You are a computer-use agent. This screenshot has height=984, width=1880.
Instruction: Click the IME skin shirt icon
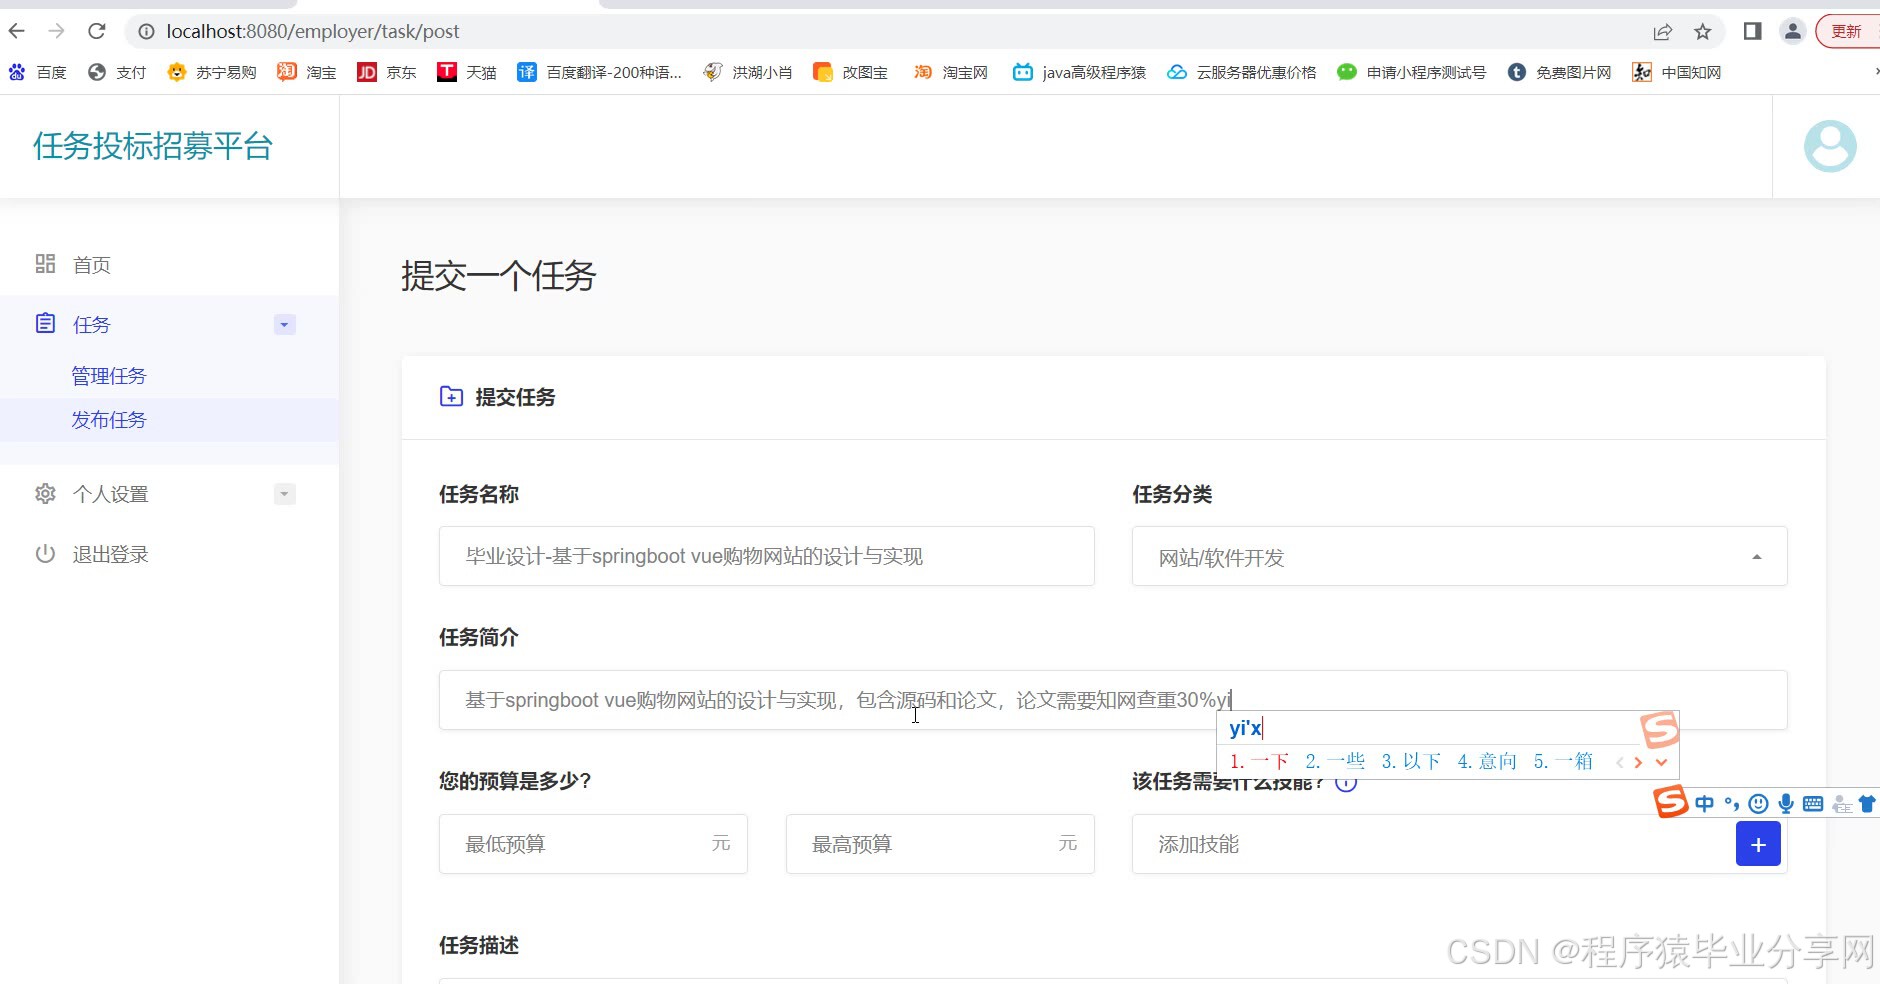(x=1867, y=803)
